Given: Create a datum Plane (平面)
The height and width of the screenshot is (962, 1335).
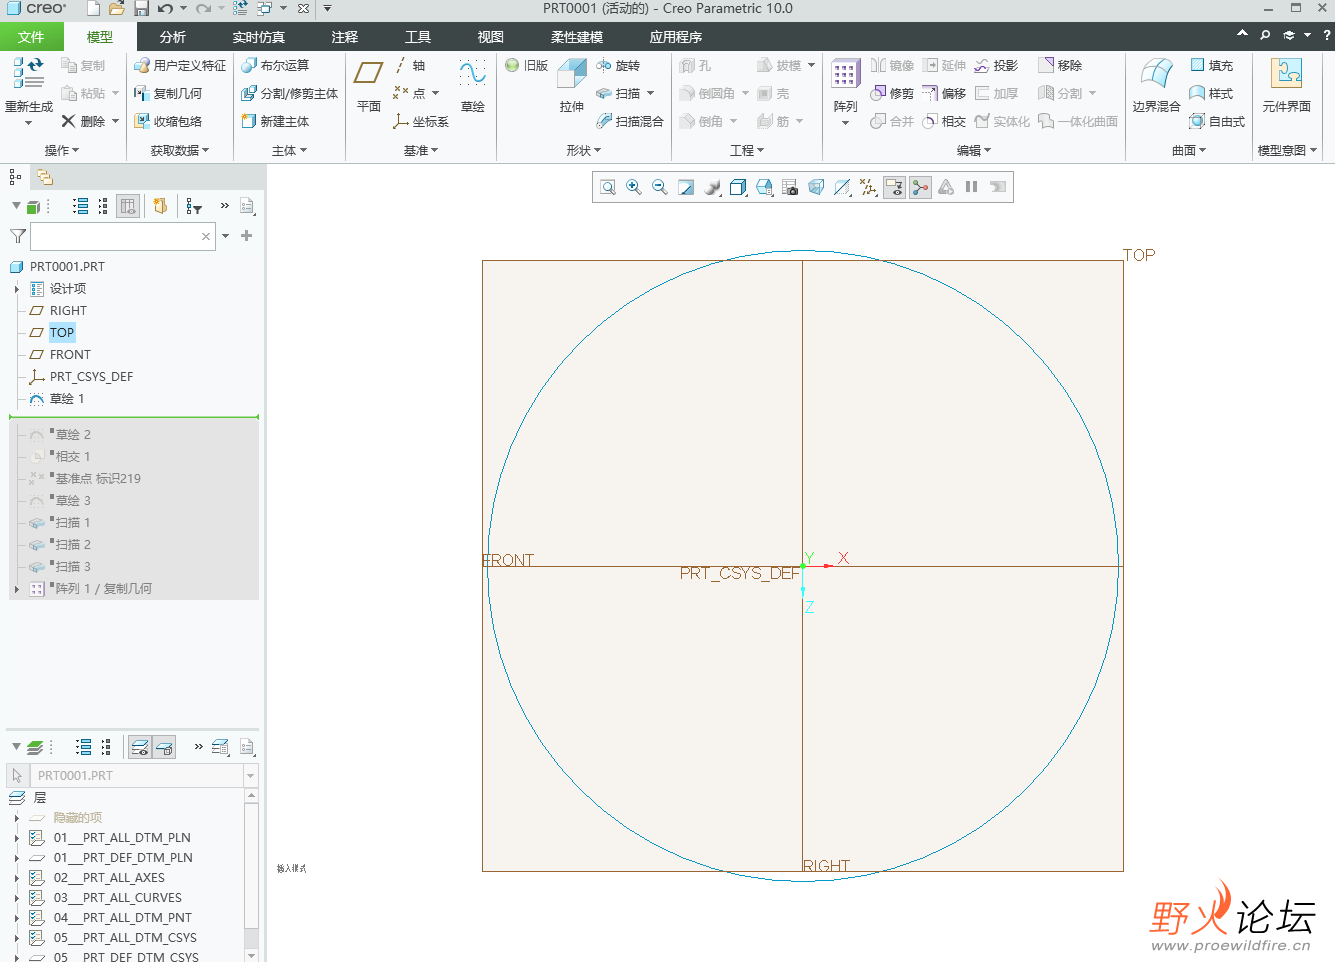Looking at the screenshot, I should 368,85.
